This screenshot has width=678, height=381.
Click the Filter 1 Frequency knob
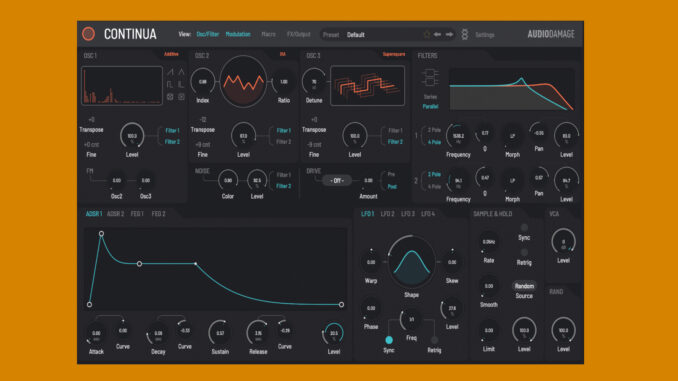[x=458, y=136]
